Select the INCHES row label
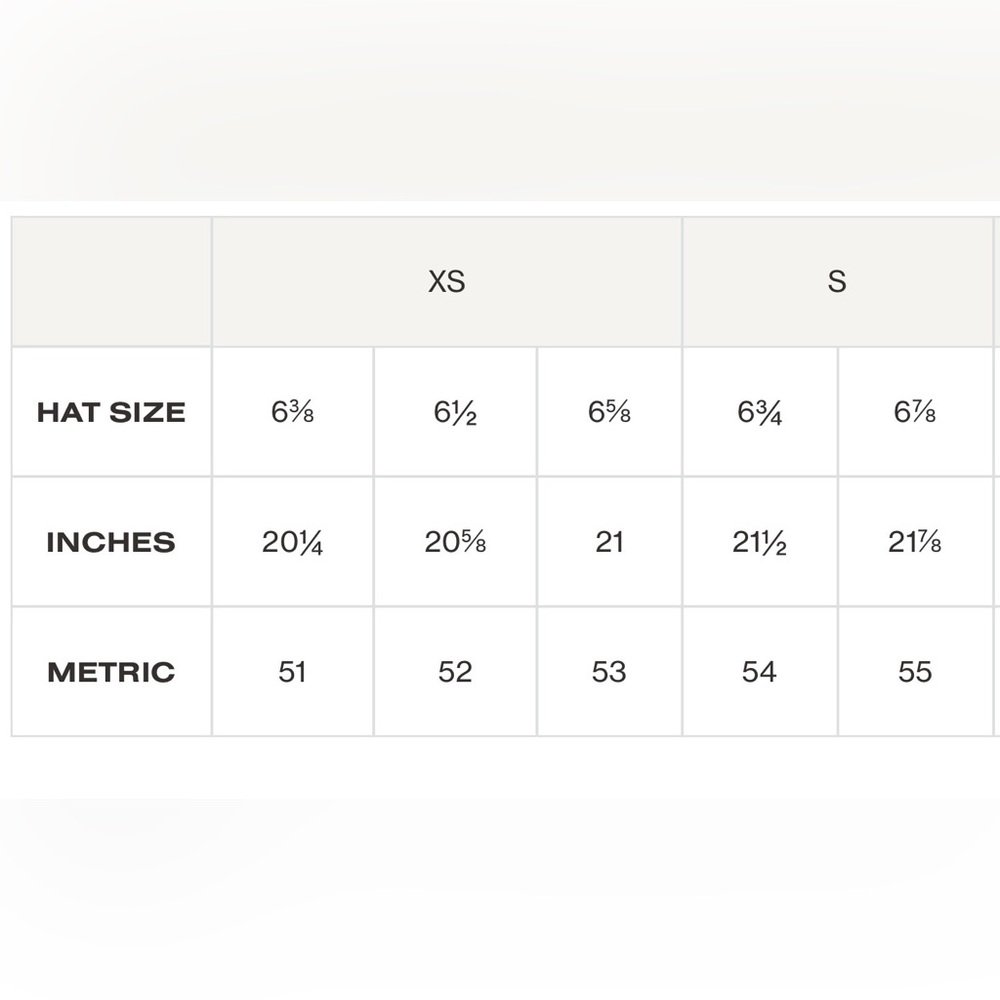 point(112,542)
